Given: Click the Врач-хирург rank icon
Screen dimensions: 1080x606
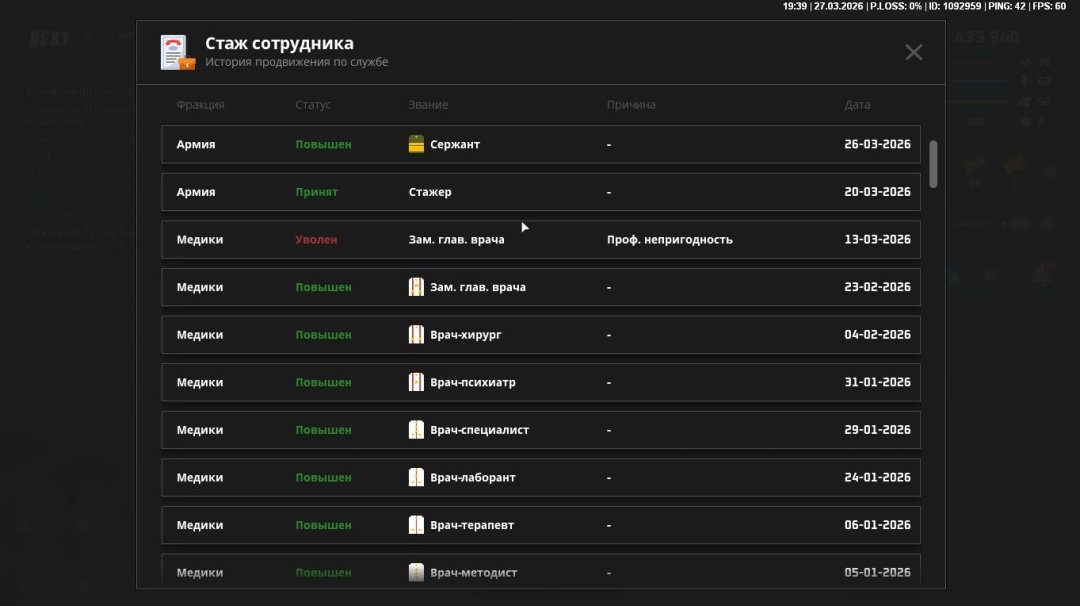Looking at the screenshot, I should [x=417, y=335].
